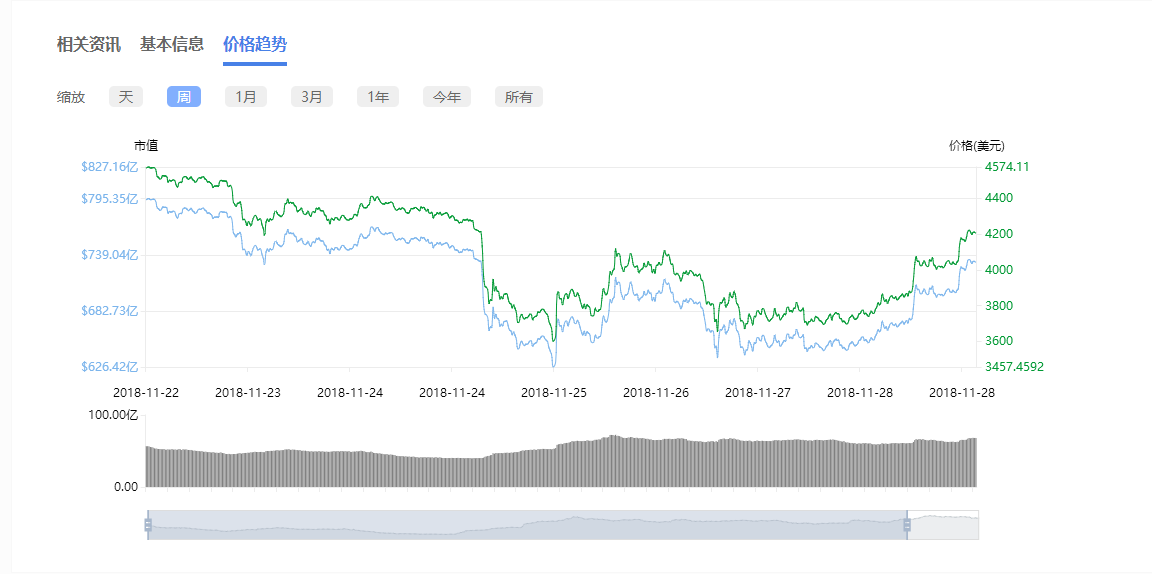The height and width of the screenshot is (574, 1152).
Task: Select the 周 zoom button
Action: pos(184,97)
